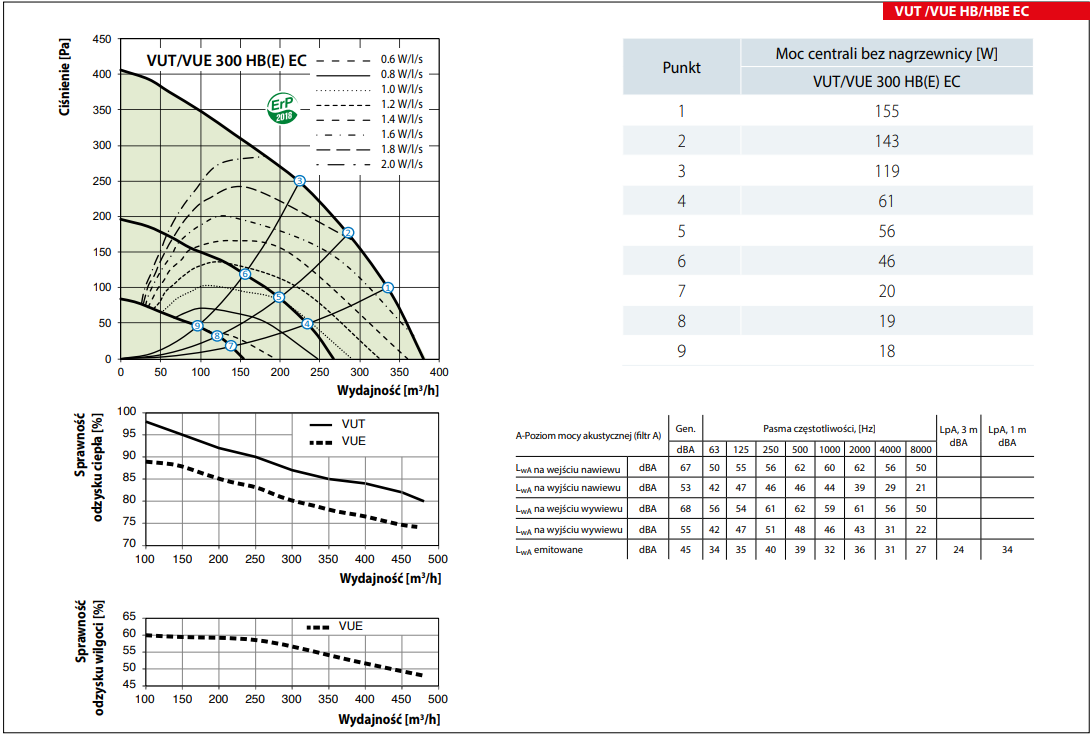Click the Moc centrali bez nagrzewnicy [W] header
Image resolution: width=1090 pixels, height=734 pixels.
[886, 54]
